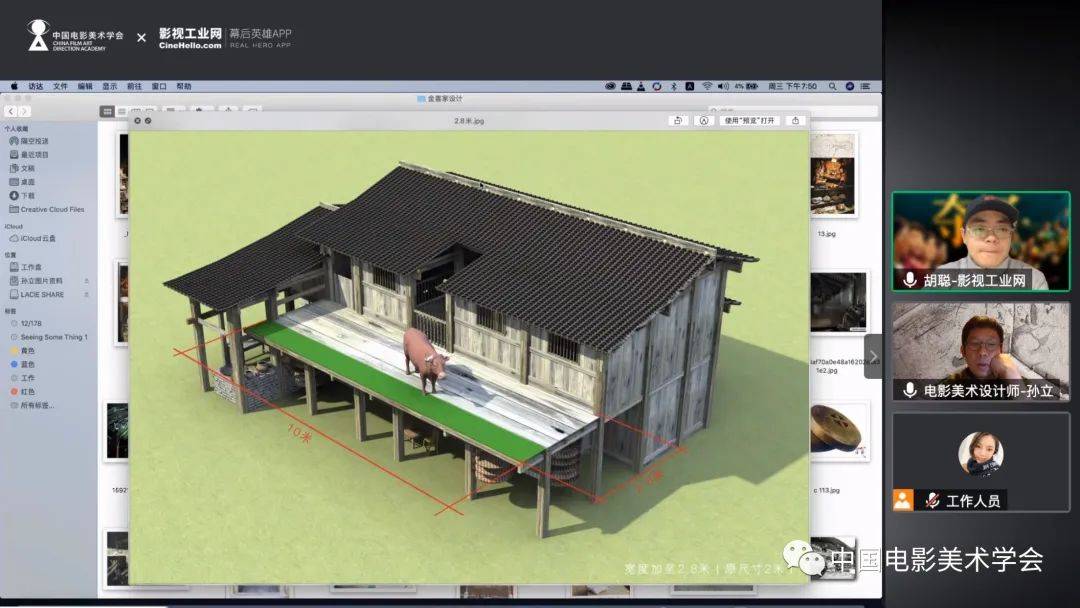Switch Finder to list view

point(122,111)
